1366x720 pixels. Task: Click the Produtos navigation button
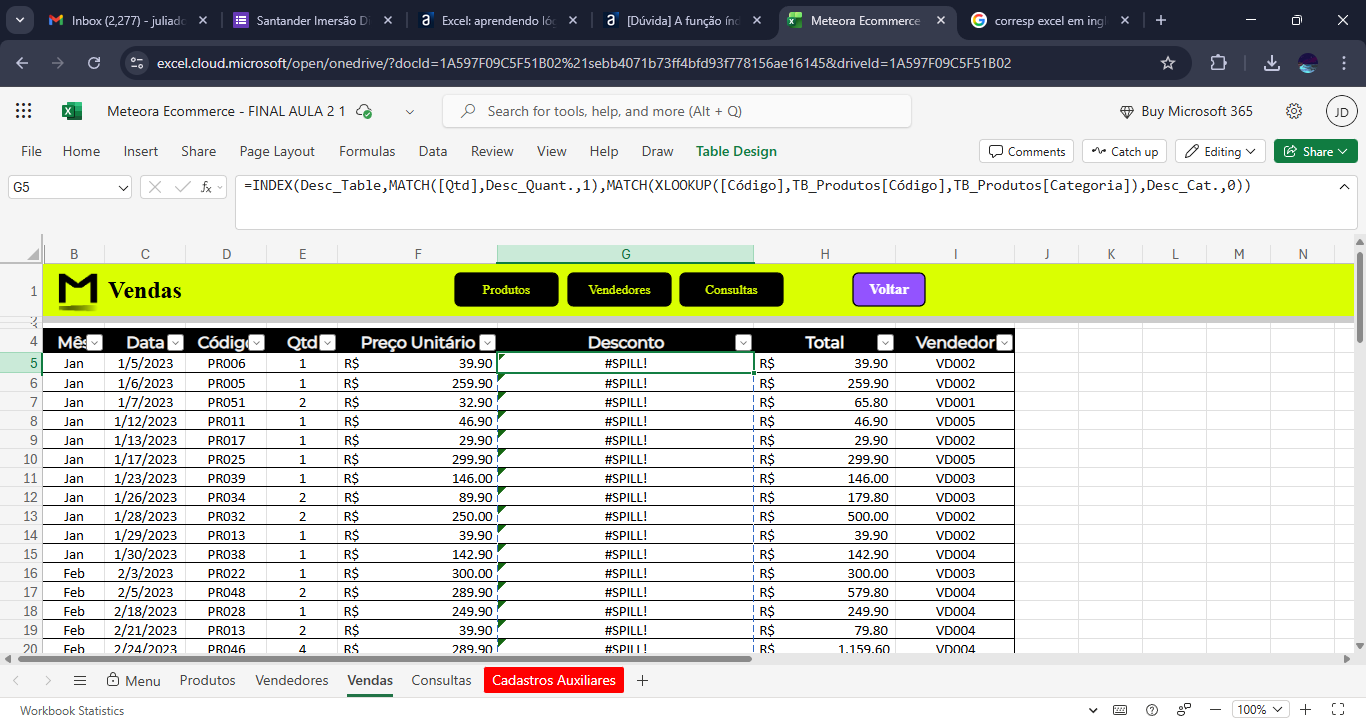coord(506,289)
